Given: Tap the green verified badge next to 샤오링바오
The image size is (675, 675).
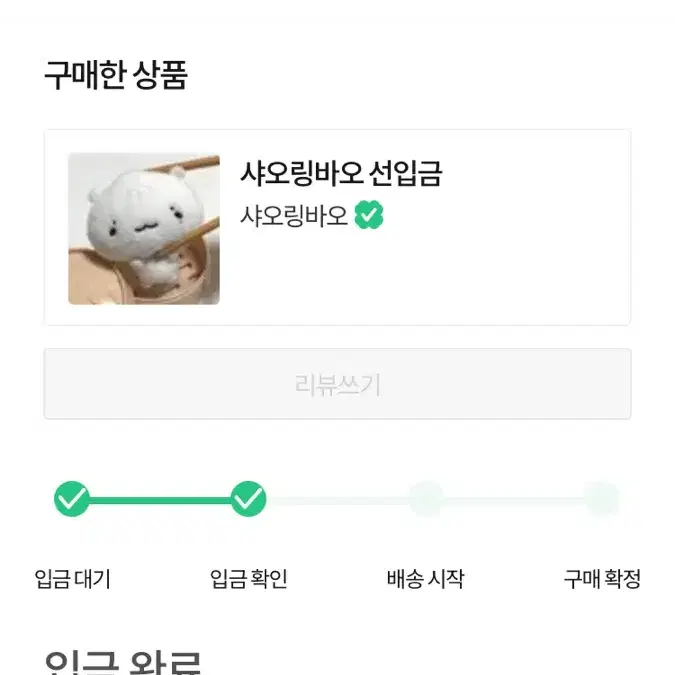Looking at the screenshot, I should point(368,214).
